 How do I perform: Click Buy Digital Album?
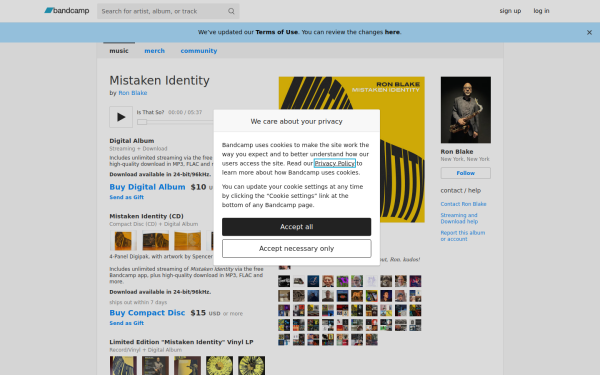pos(147,187)
